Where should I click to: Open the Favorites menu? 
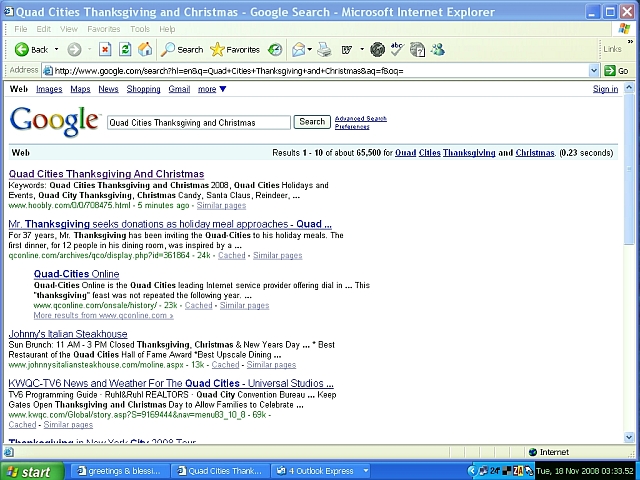click(x=103, y=29)
